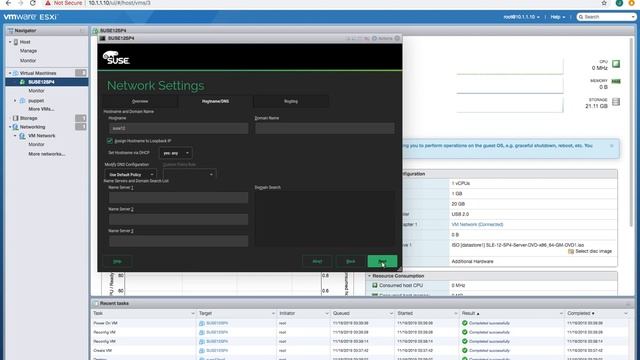Click the Not Secure warning triangle icon
640x360 pixels.
[x=48, y=3]
